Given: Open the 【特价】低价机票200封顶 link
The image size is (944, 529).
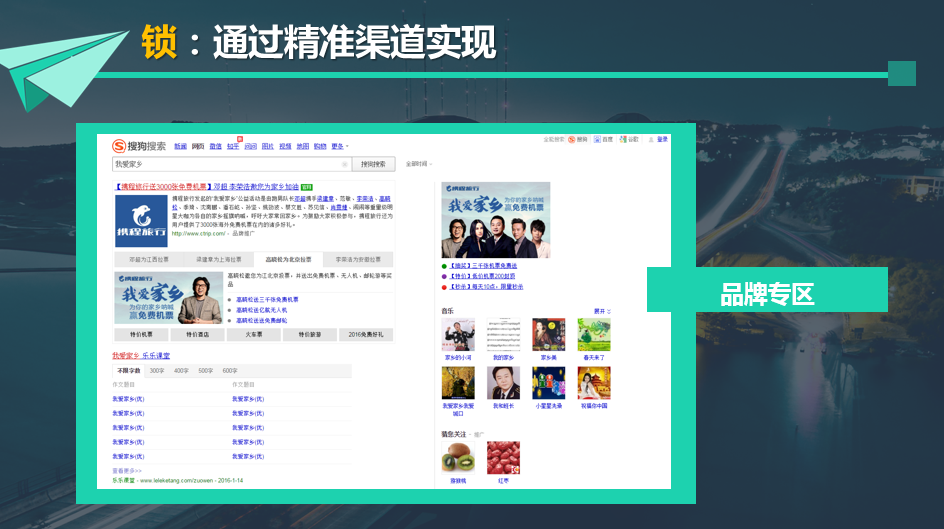Looking at the screenshot, I should [482, 277].
